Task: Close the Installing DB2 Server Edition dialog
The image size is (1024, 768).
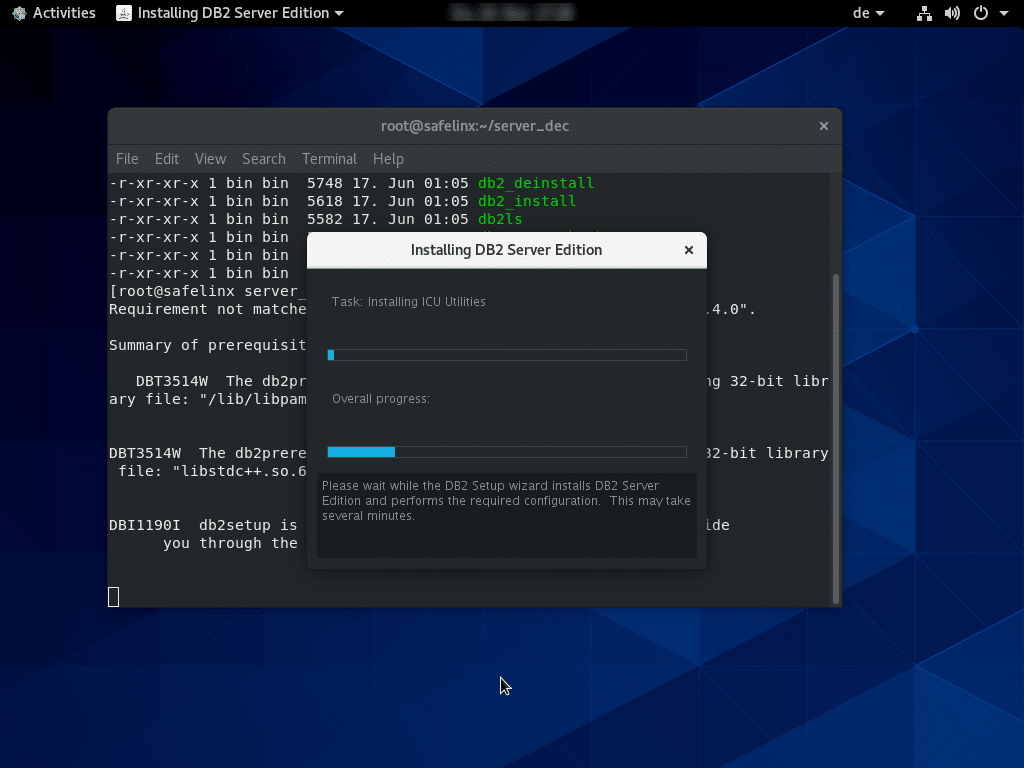Action: tap(688, 250)
